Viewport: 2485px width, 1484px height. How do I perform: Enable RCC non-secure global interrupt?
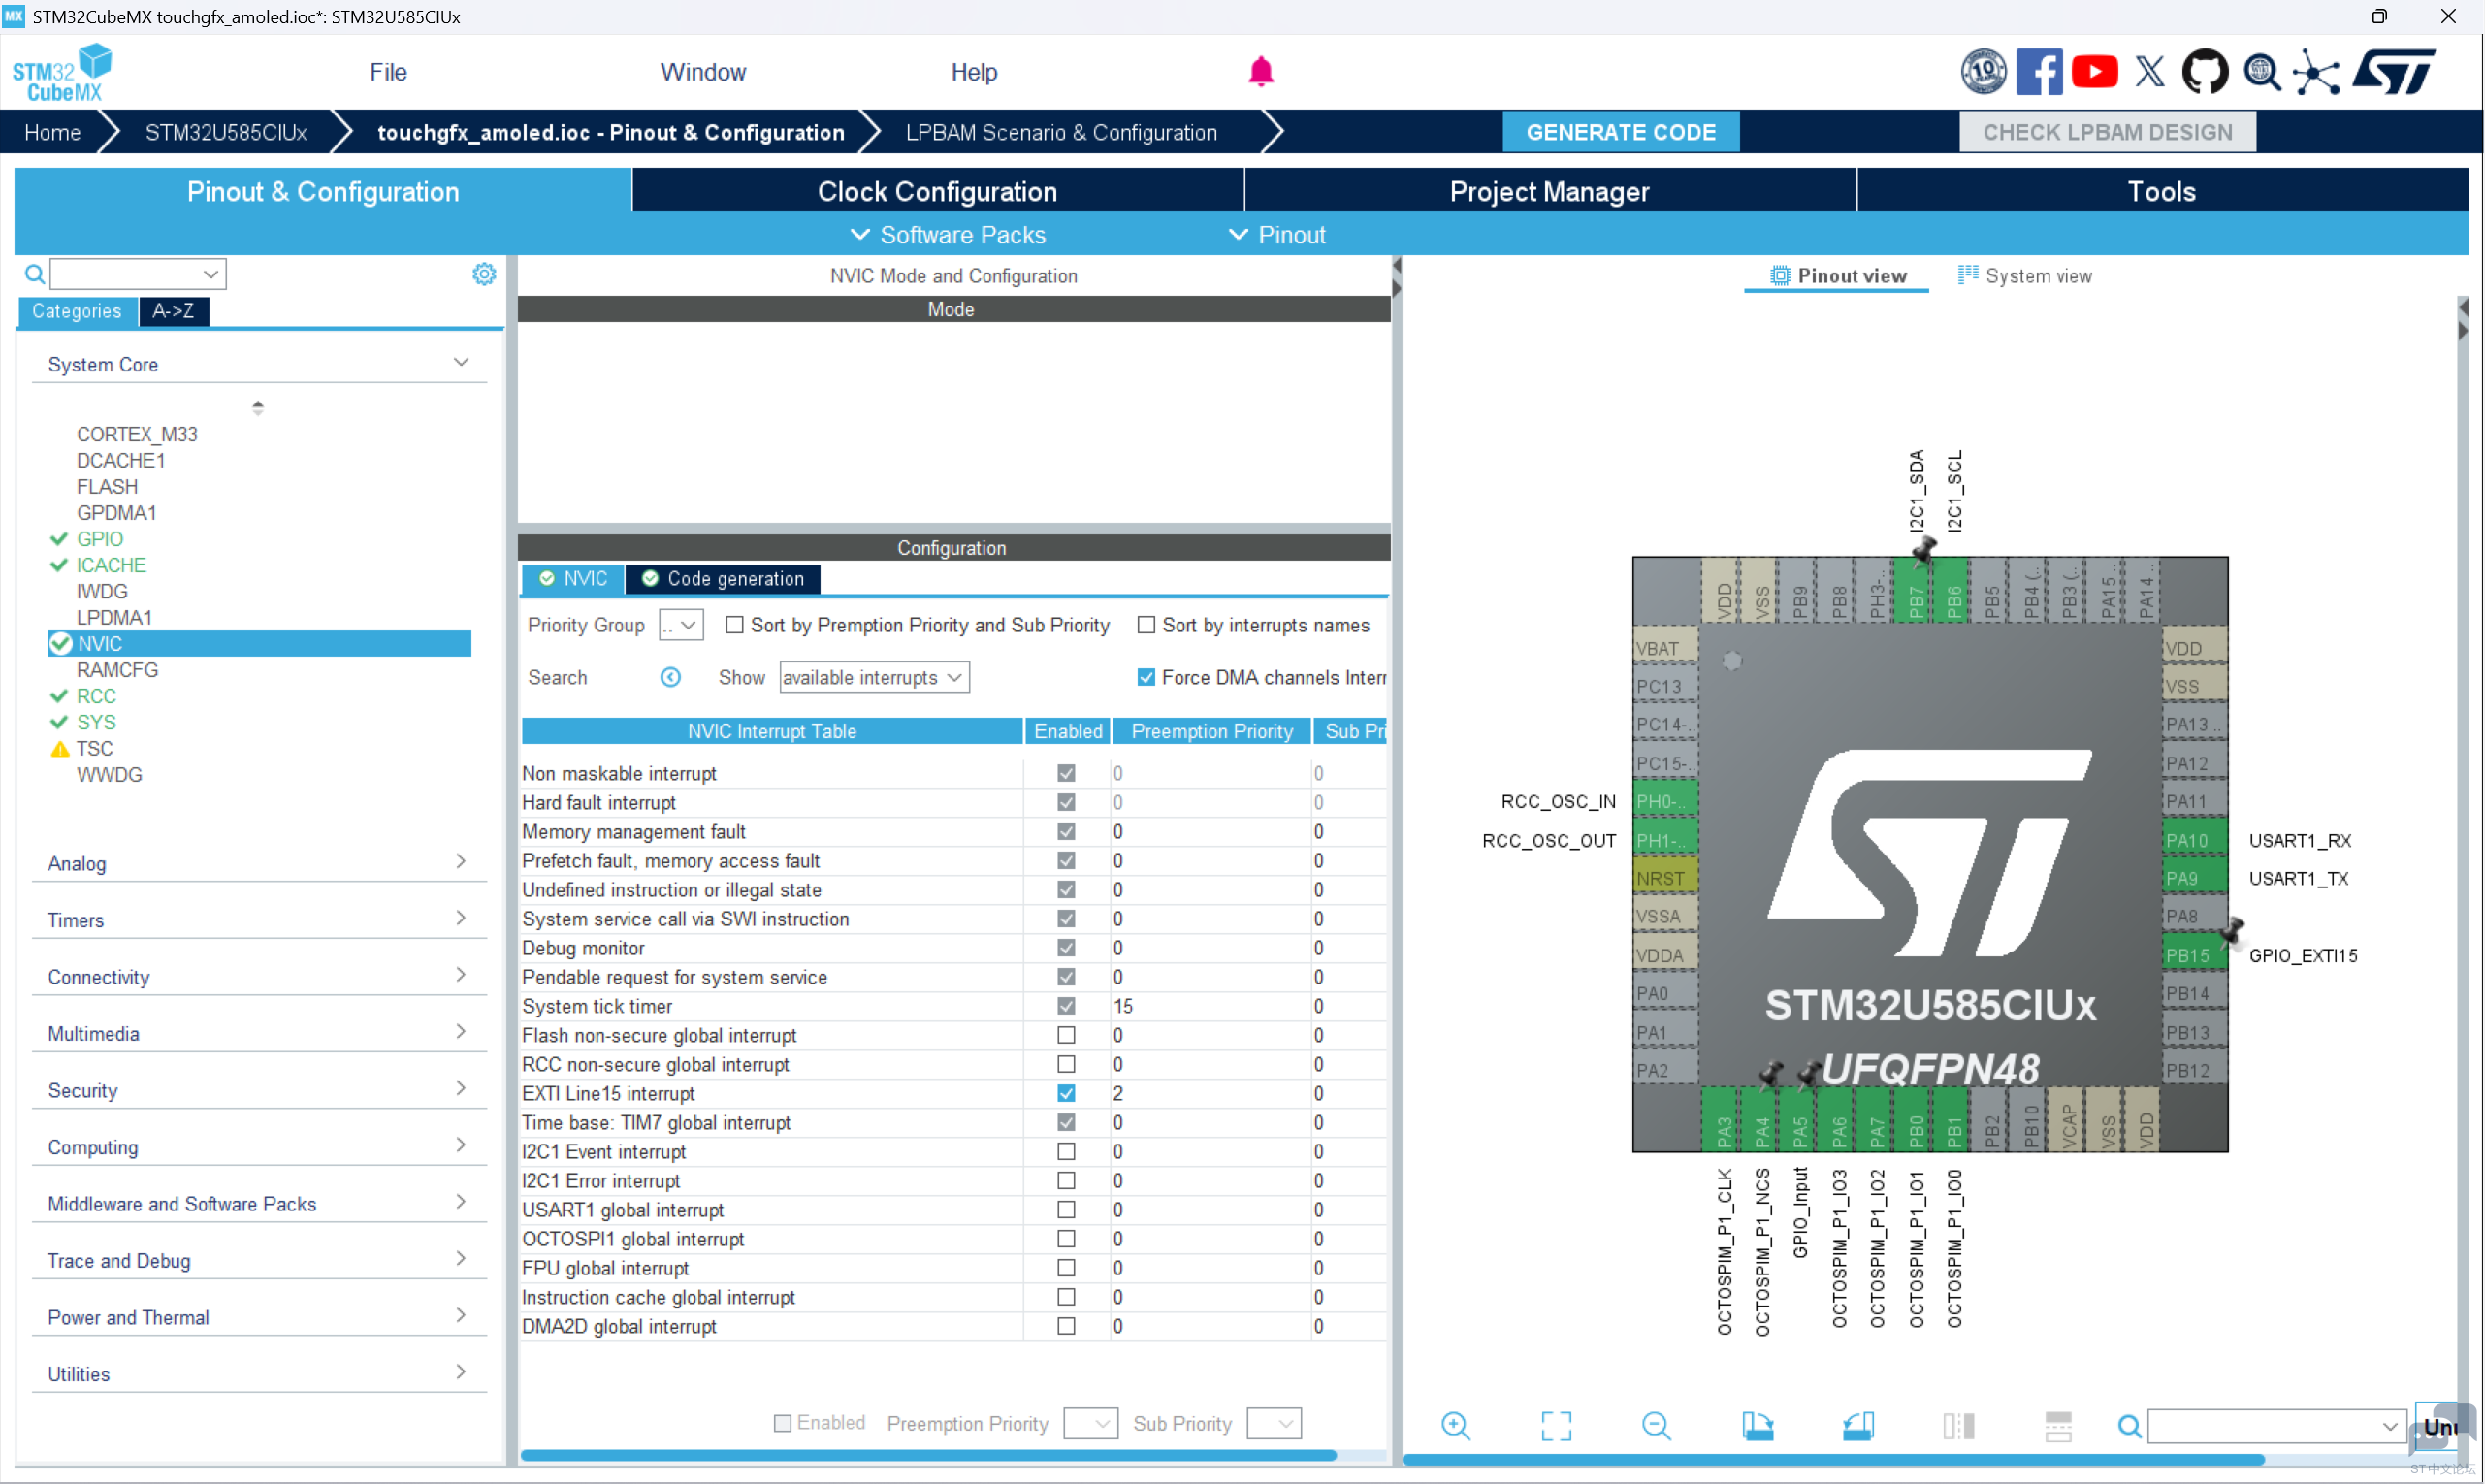coord(1066,1065)
